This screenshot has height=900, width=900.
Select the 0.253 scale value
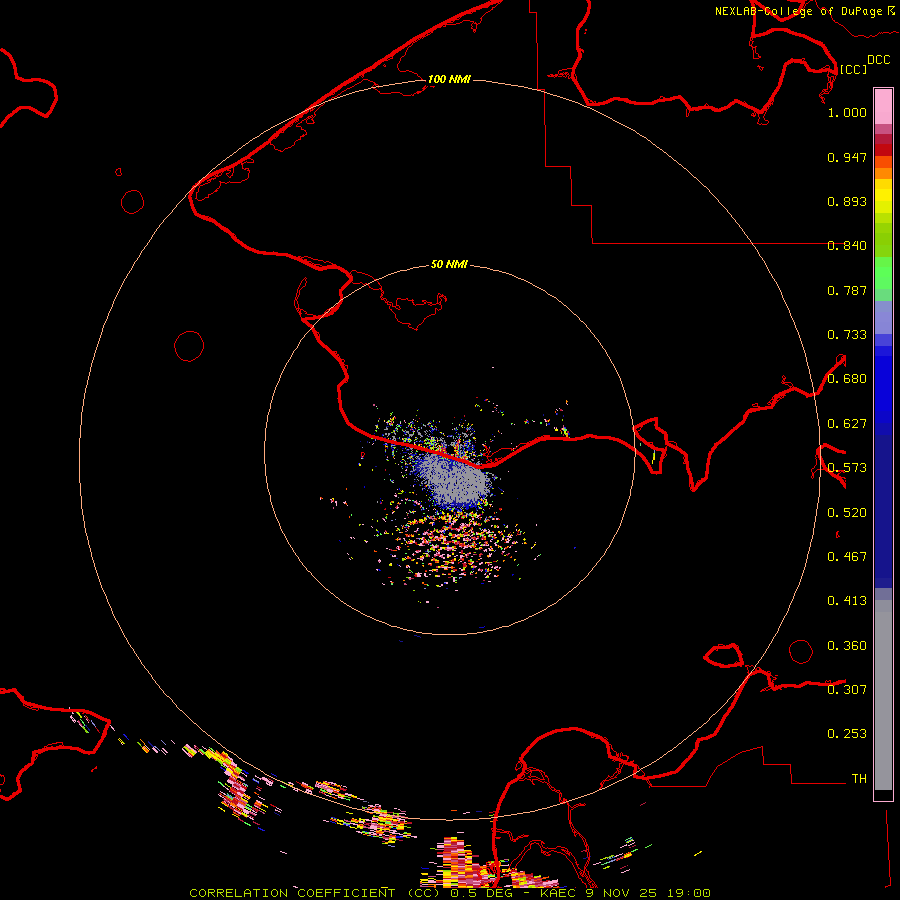pyautogui.click(x=847, y=734)
